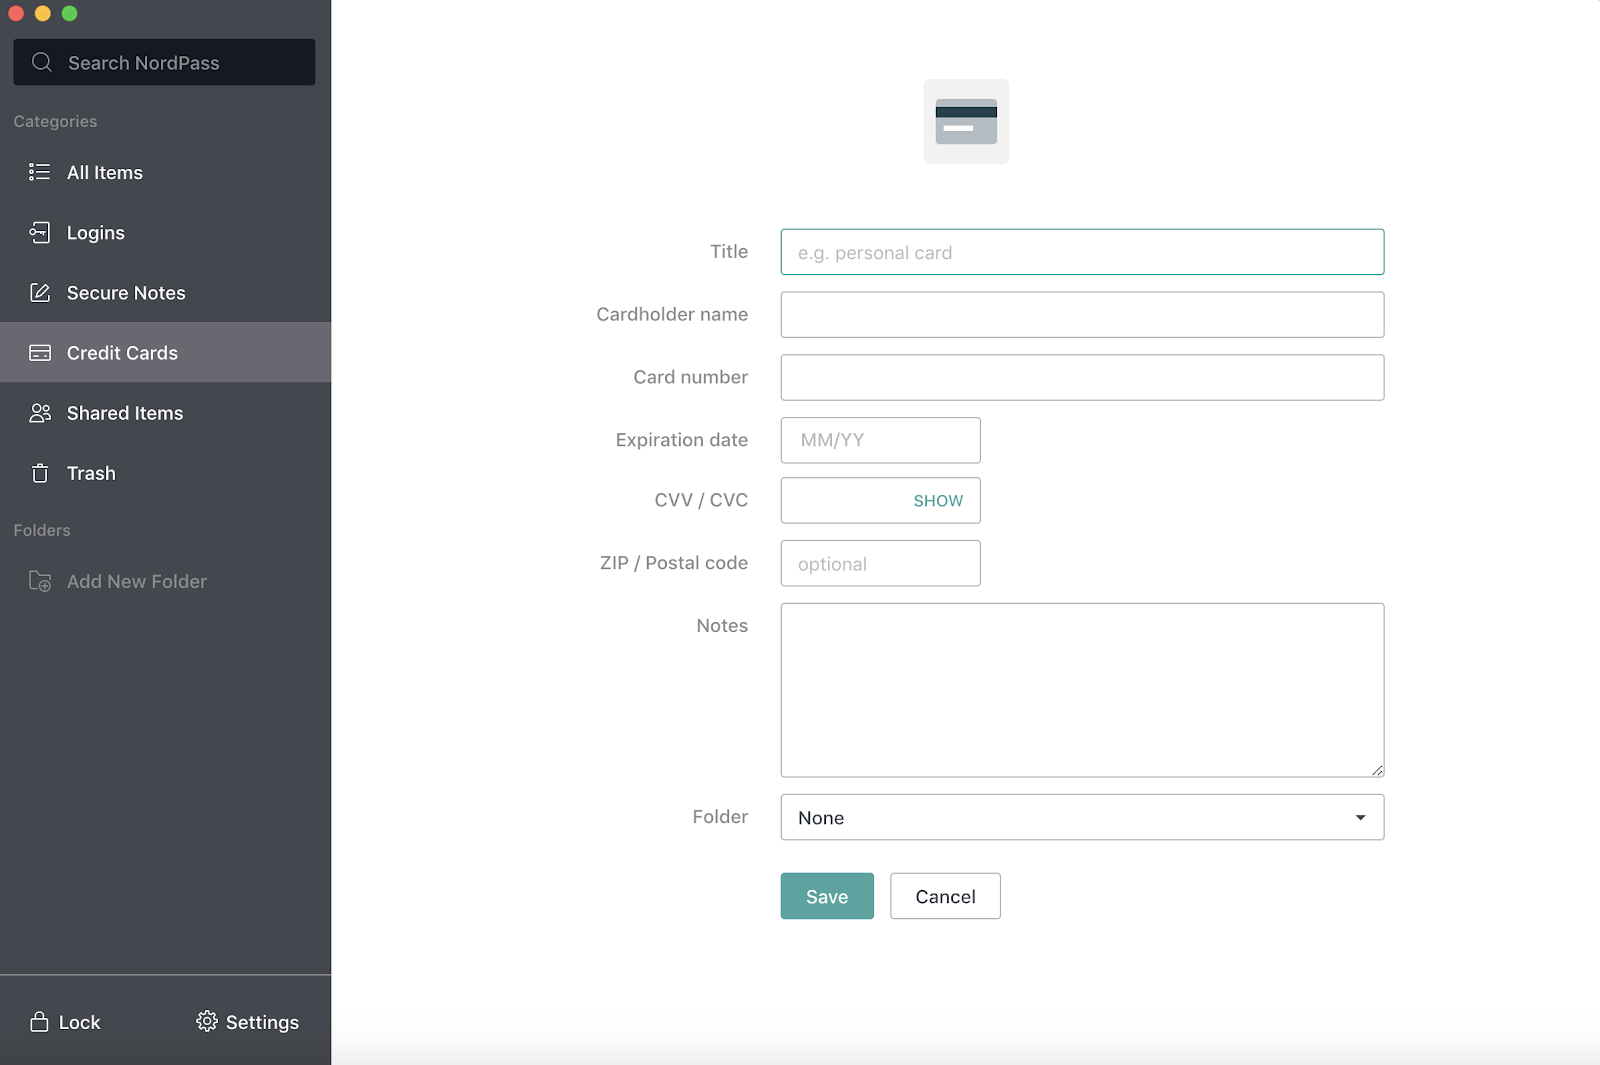Click the search magnifier icon
1600x1065 pixels.
pyautogui.click(x=41, y=62)
